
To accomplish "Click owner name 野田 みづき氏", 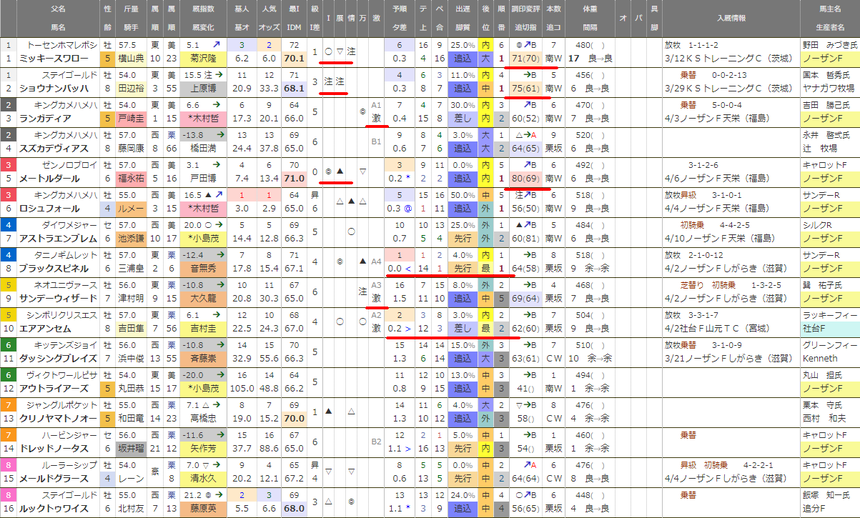I will 830,45.
